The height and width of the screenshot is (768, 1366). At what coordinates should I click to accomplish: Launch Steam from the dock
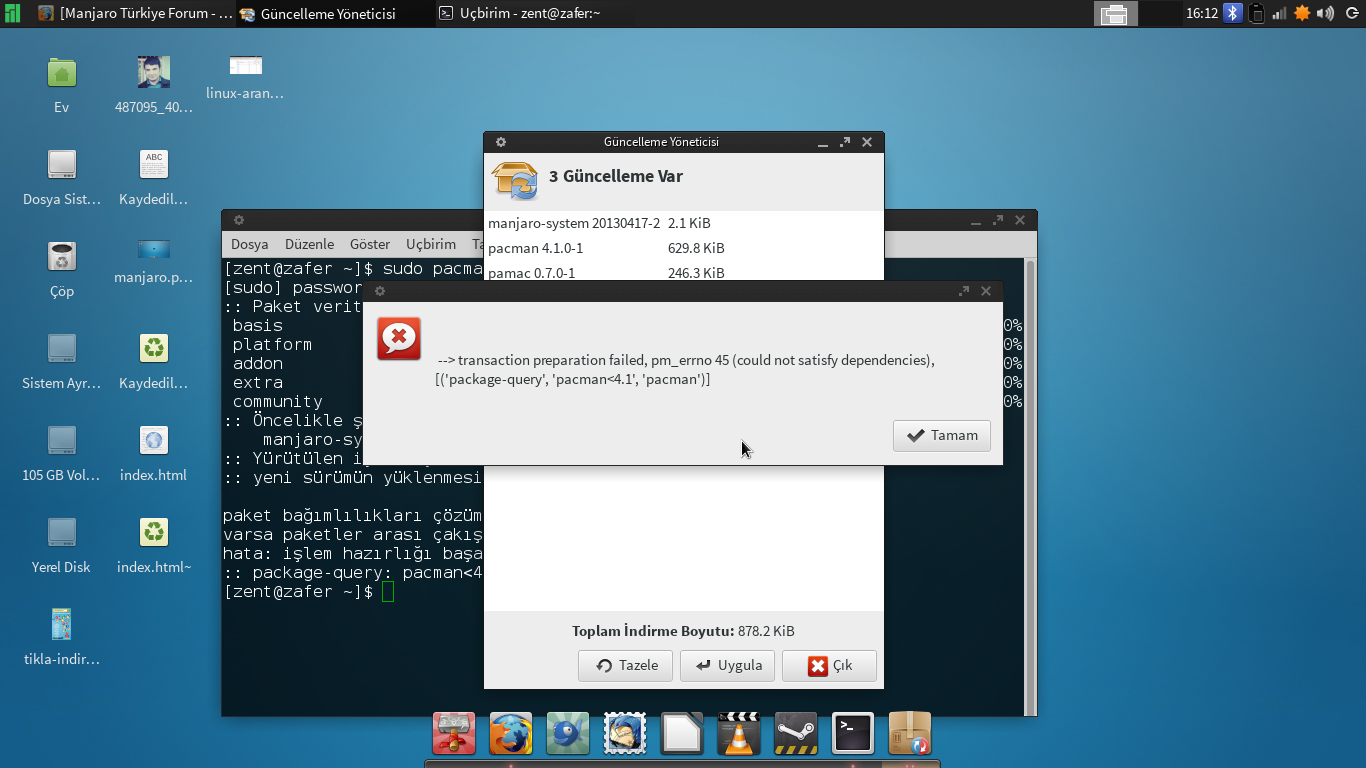pyautogui.click(x=796, y=734)
